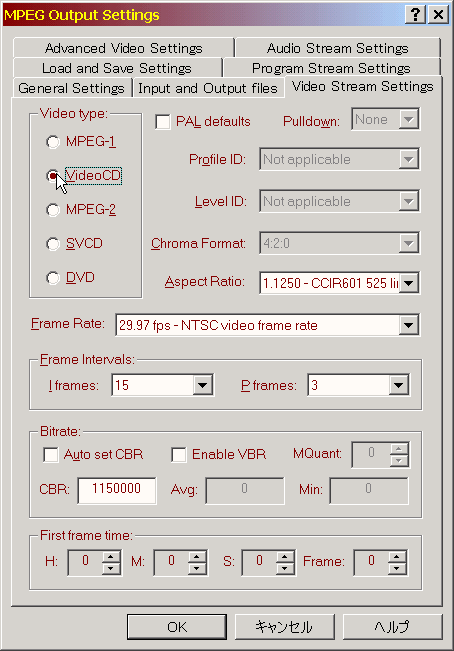The width and height of the screenshot is (454, 651).
Task: Select the SVCD video type
Action: click(x=53, y=244)
